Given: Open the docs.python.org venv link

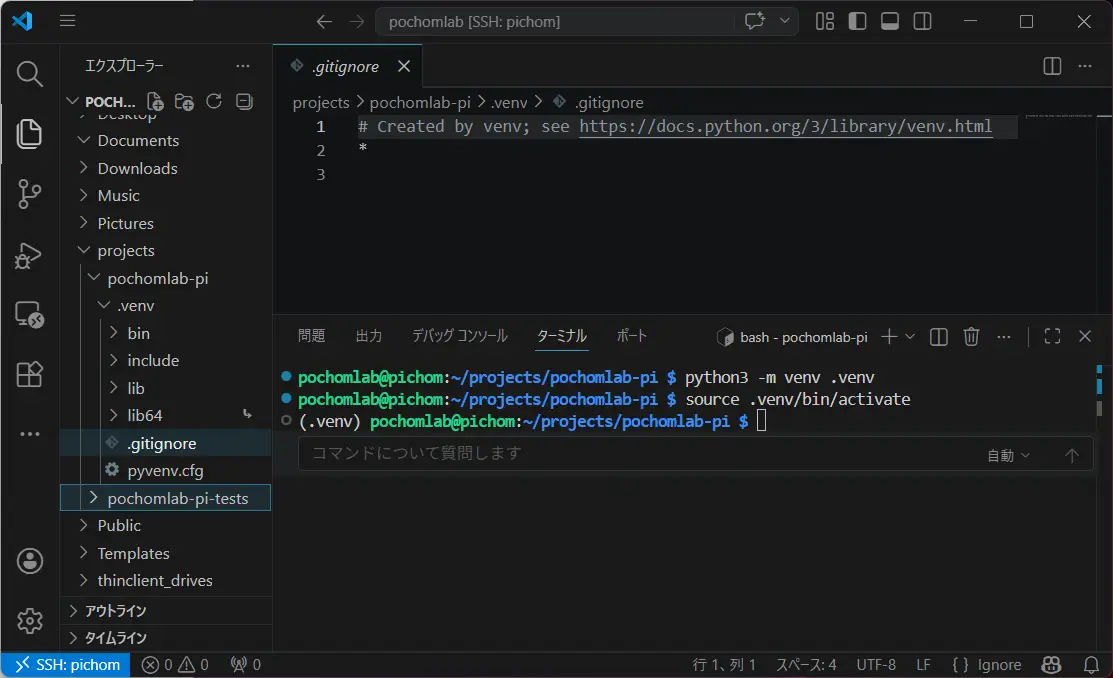Looking at the screenshot, I should (x=786, y=126).
